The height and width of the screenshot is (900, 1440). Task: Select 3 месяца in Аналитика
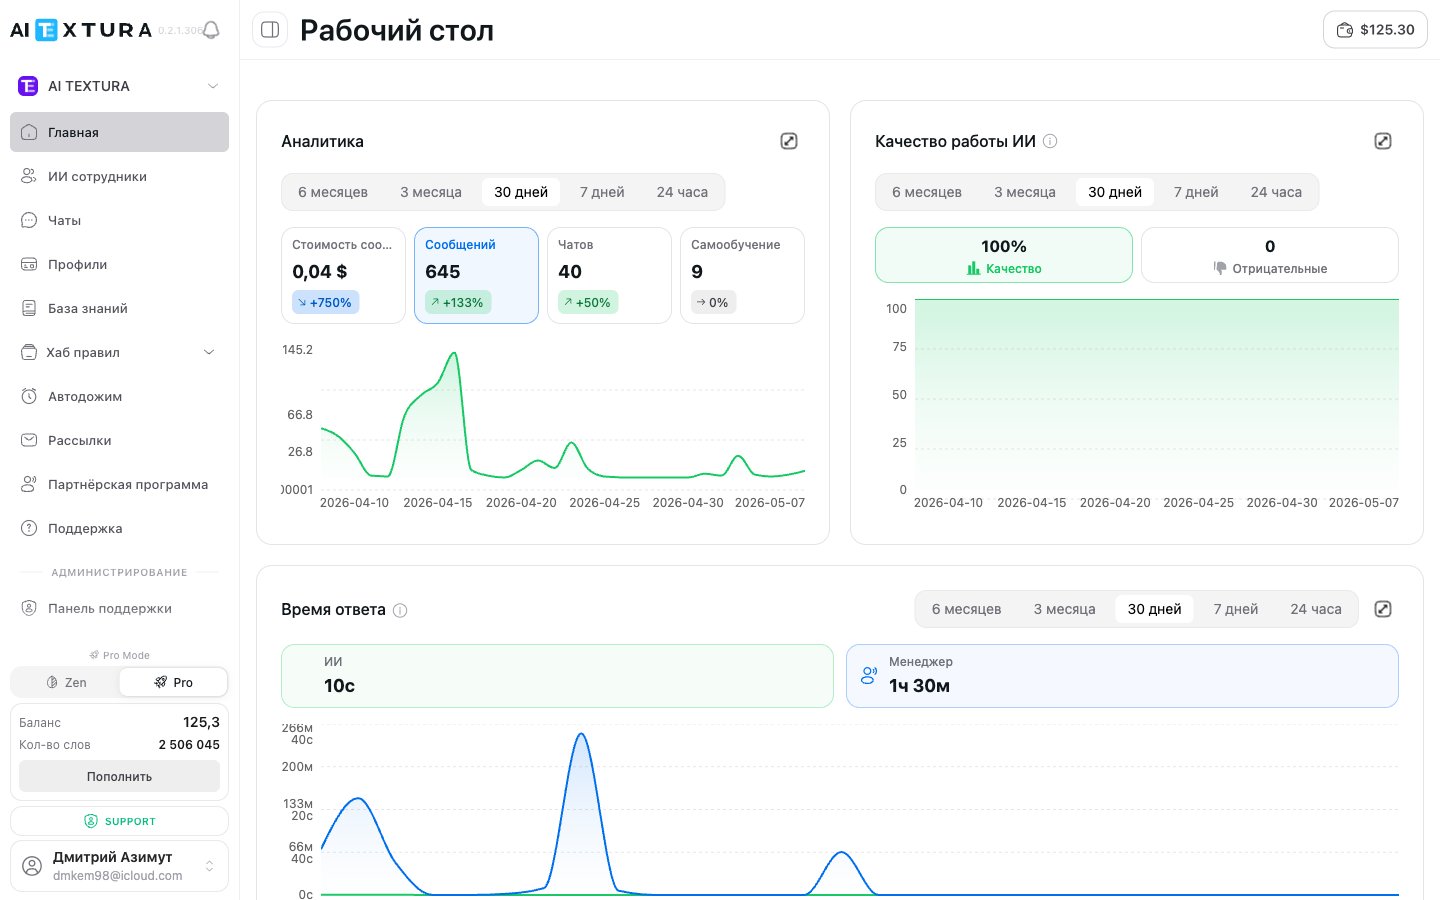pyautogui.click(x=431, y=192)
